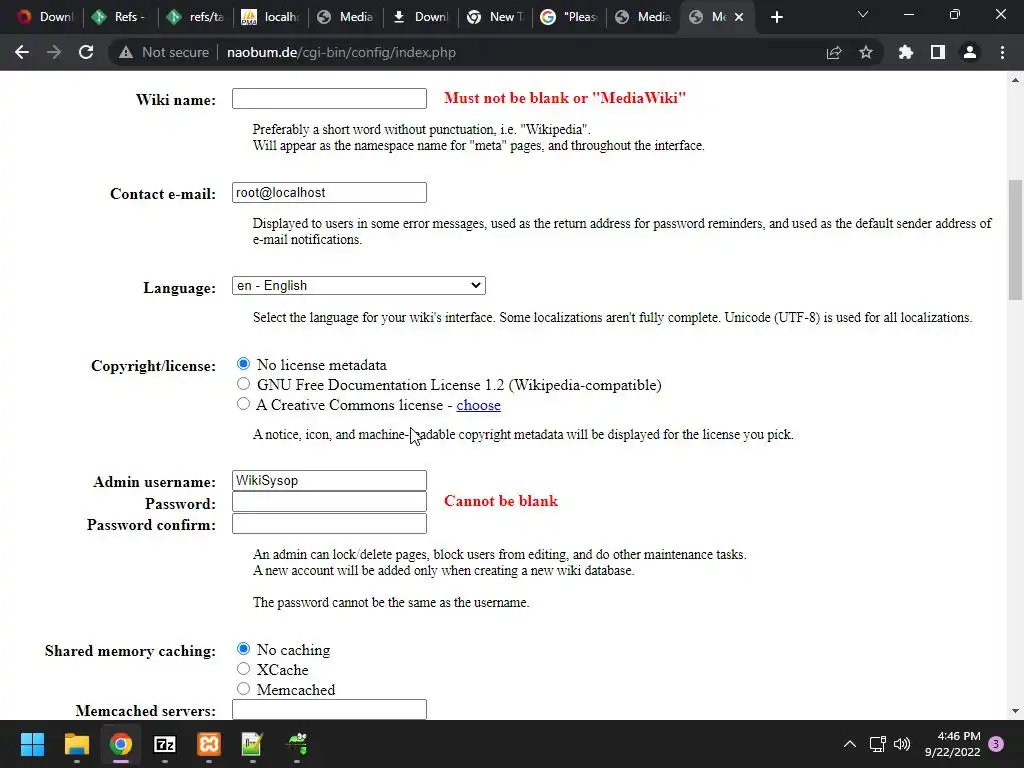Screen dimensions: 1024x768
Task: Open the notification count badge
Action: point(996,744)
